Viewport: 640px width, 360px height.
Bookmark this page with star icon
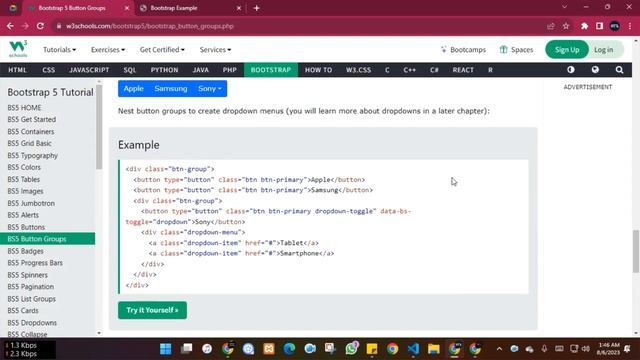click(x=566, y=26)
